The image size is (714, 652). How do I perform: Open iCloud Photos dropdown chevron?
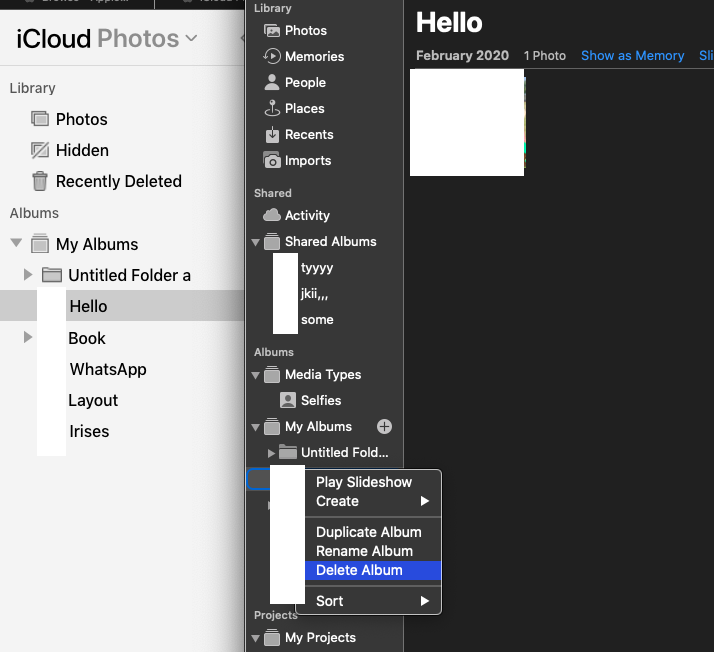pos(192,38)
